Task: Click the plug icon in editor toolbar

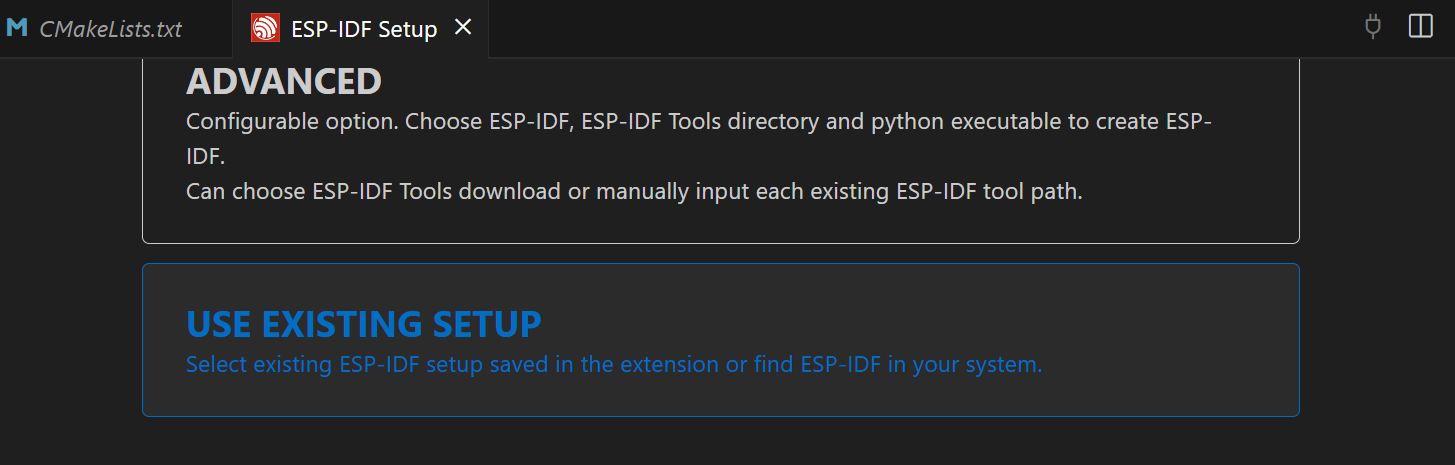Action: coord(1373,27)
